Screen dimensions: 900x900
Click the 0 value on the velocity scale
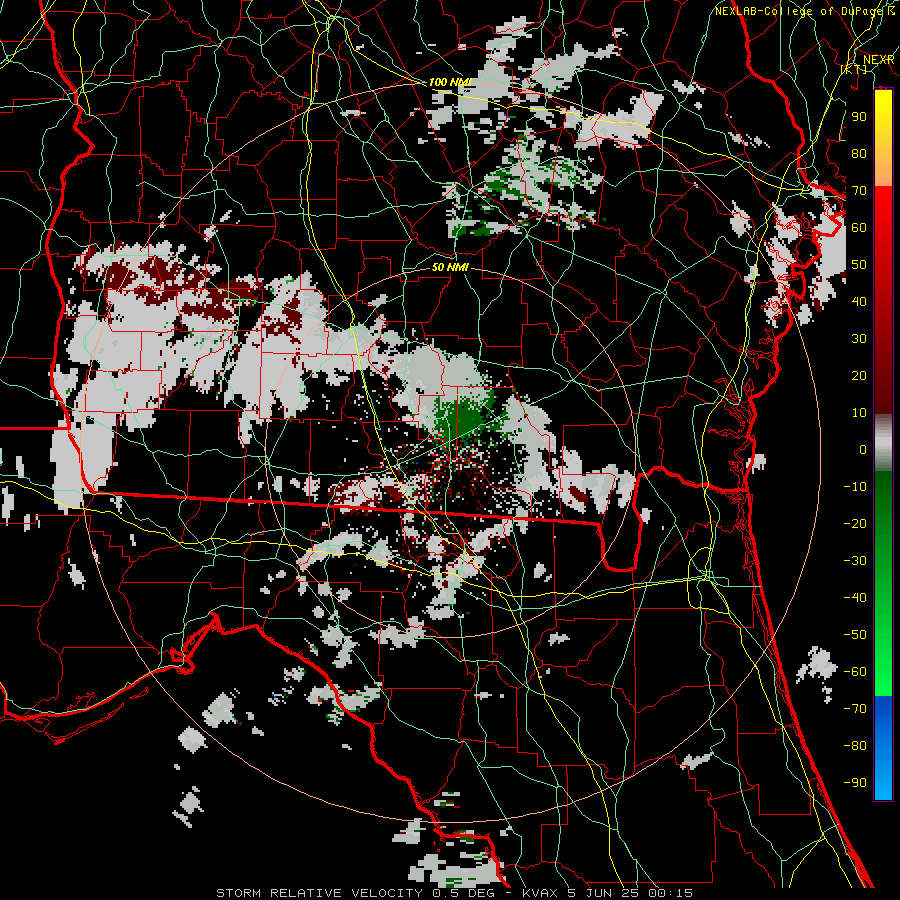[x=863, y=449]
